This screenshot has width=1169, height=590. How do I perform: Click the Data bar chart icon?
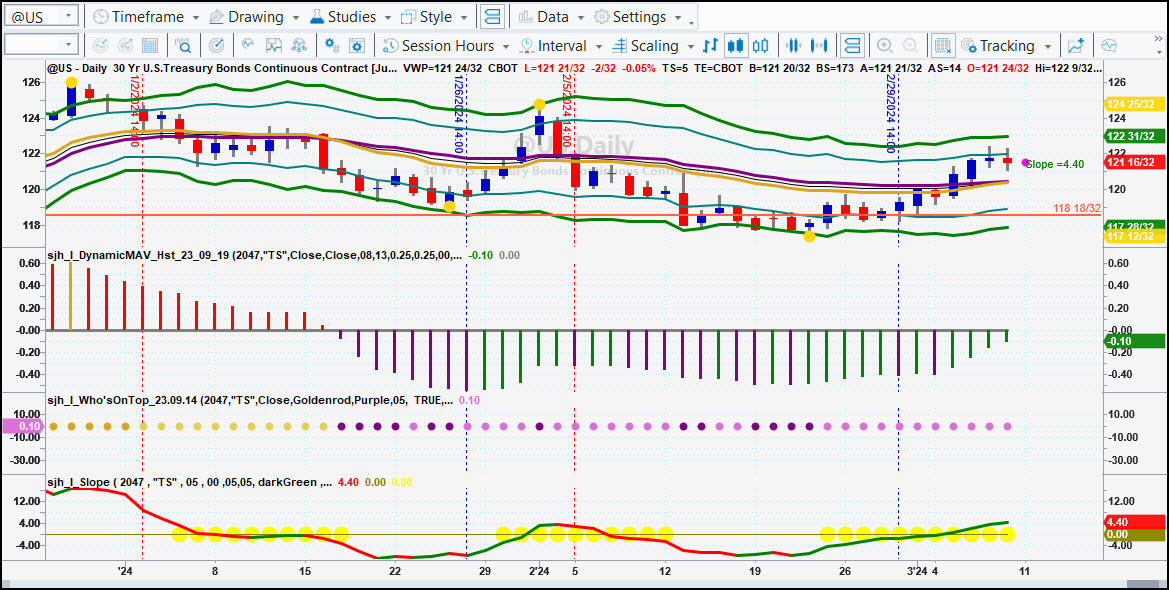tap(526, 16)
